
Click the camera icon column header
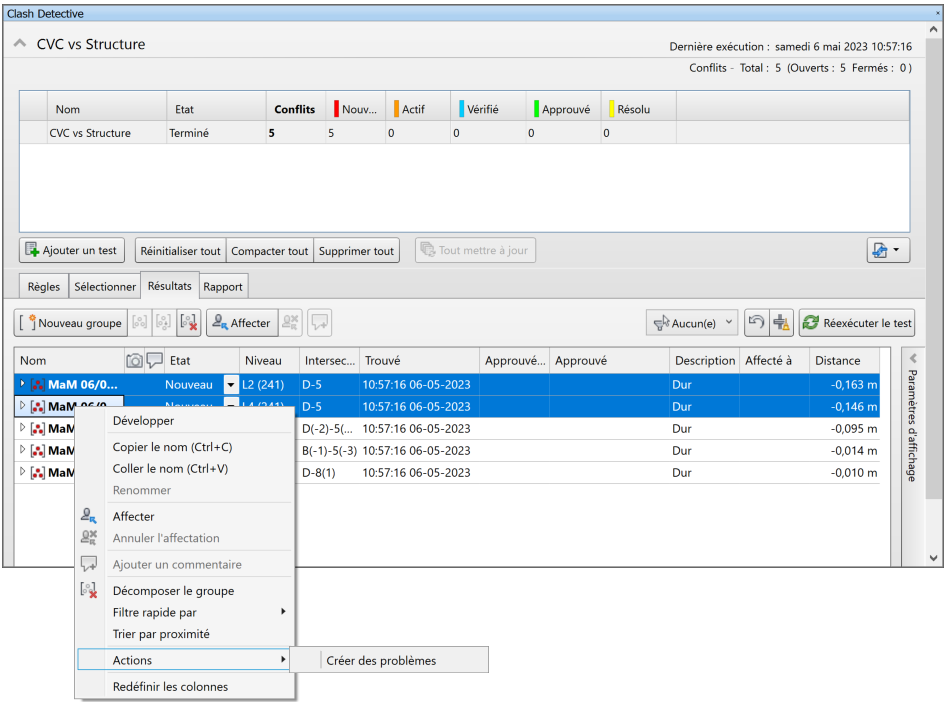134,360
